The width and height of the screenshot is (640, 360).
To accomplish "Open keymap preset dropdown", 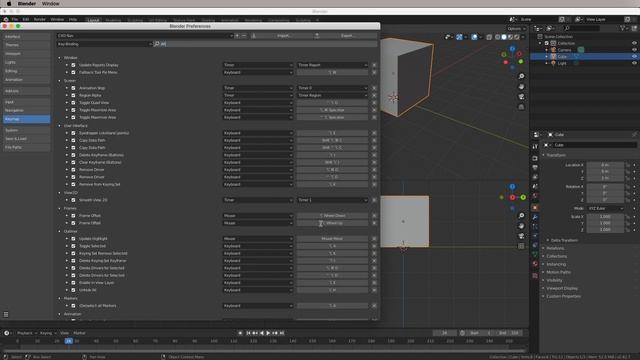I will (145, 36).
